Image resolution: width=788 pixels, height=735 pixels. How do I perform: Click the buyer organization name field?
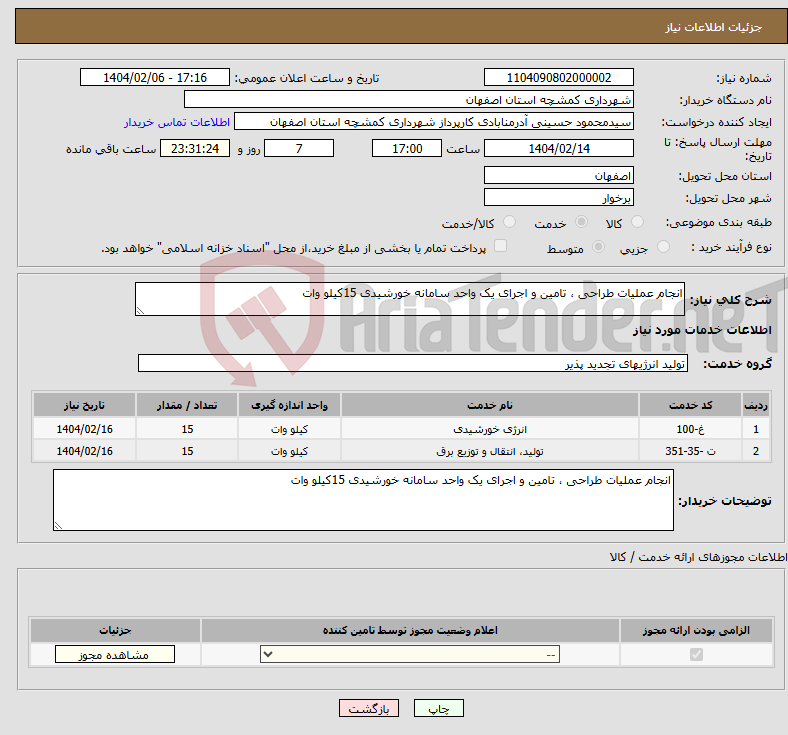pyautogui.click(x=410, y=100)
